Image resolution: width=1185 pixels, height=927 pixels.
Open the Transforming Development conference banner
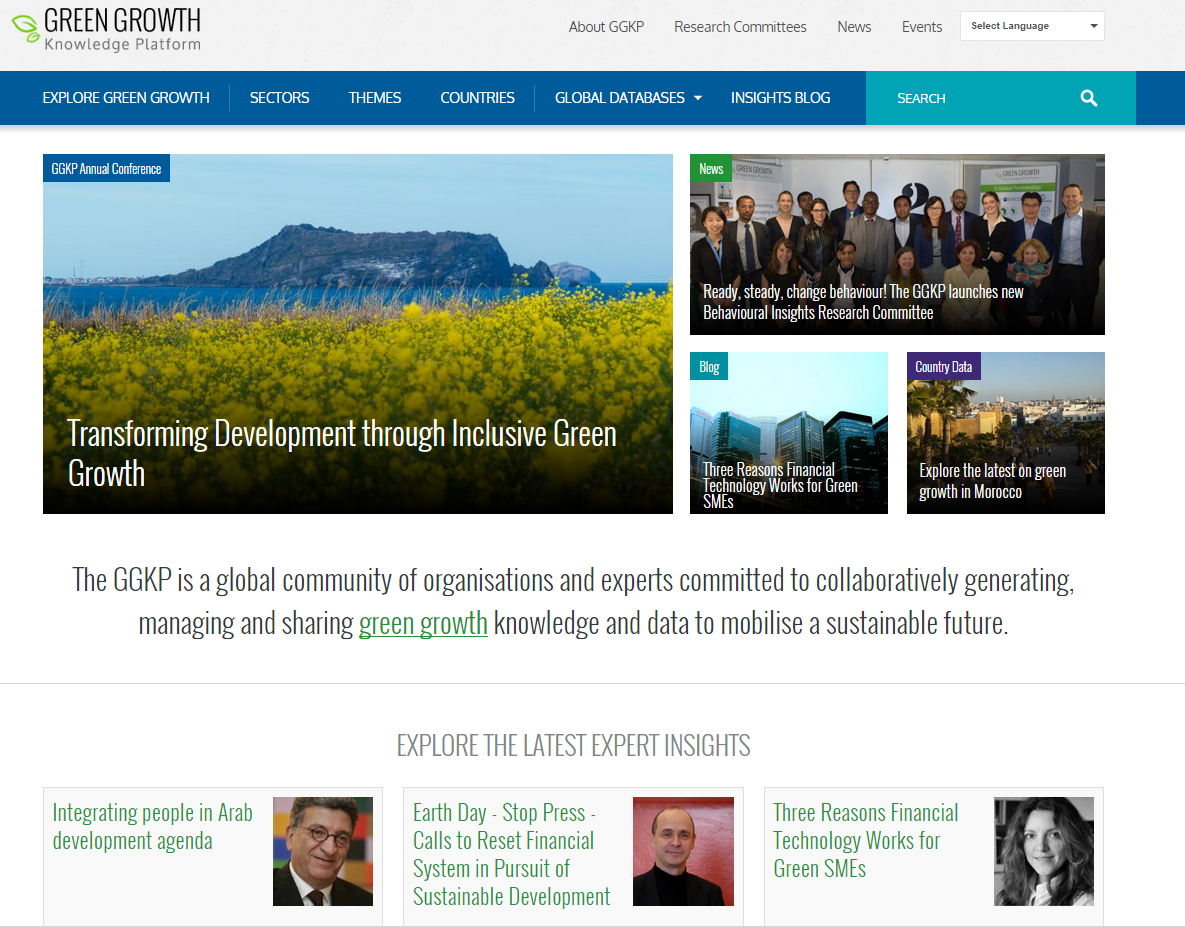pyautogui.click(x=357, y=334)
